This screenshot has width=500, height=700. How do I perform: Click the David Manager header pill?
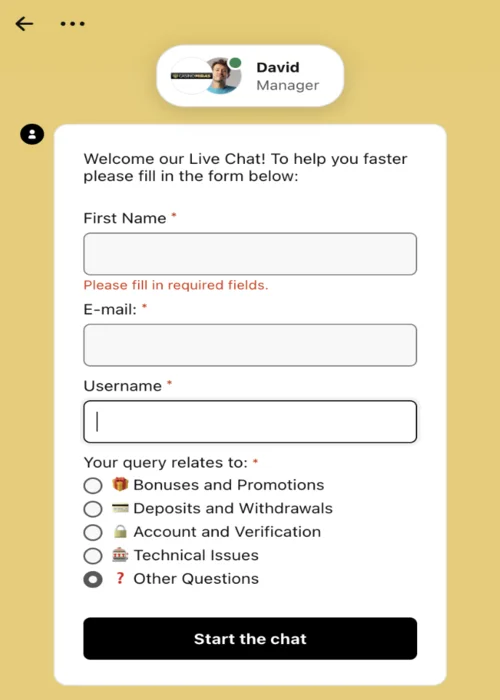[x=250, y=75]
